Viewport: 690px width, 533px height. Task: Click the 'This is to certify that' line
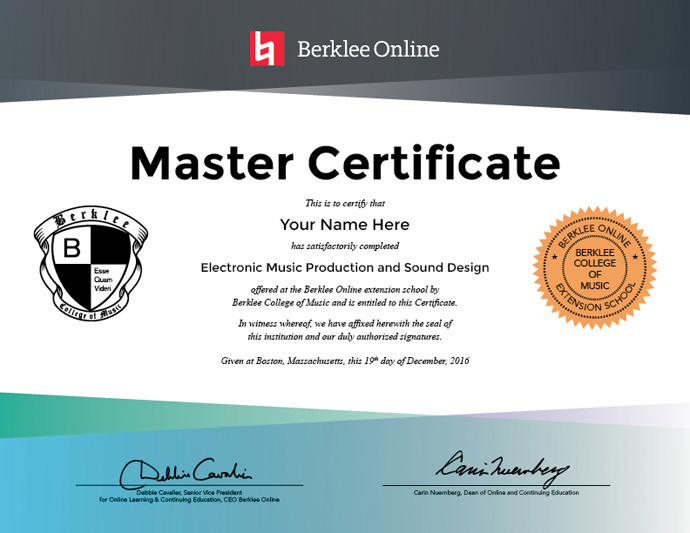pyautogui.click(x=345, y=203)
